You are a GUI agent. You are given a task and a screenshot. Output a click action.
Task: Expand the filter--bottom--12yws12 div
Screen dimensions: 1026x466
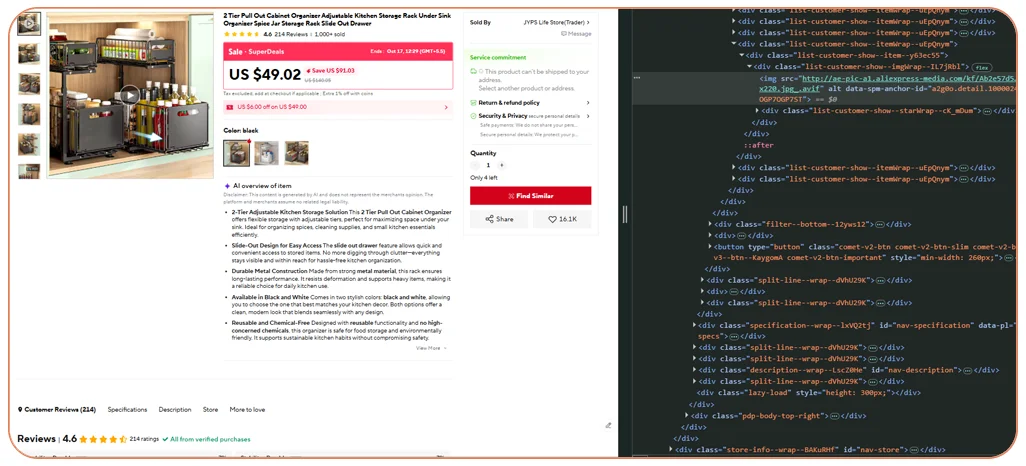(x=710, y=224)
